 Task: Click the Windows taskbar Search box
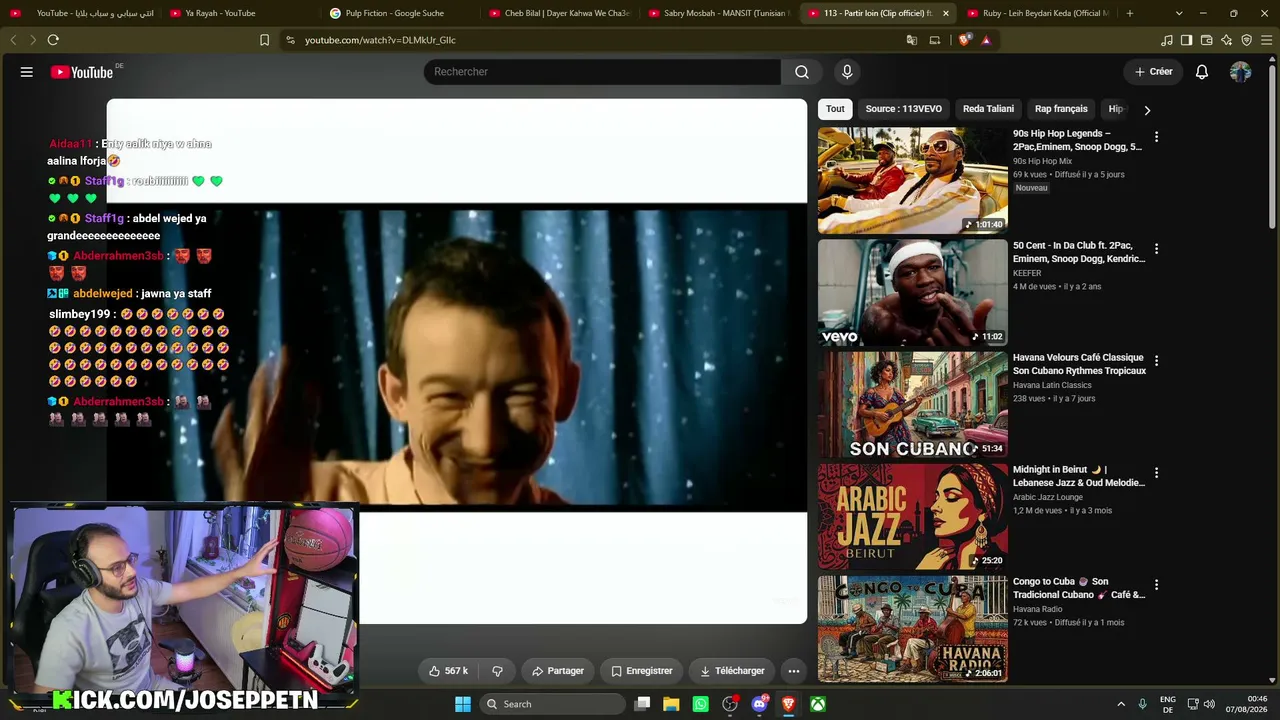[x=554, y=704]
